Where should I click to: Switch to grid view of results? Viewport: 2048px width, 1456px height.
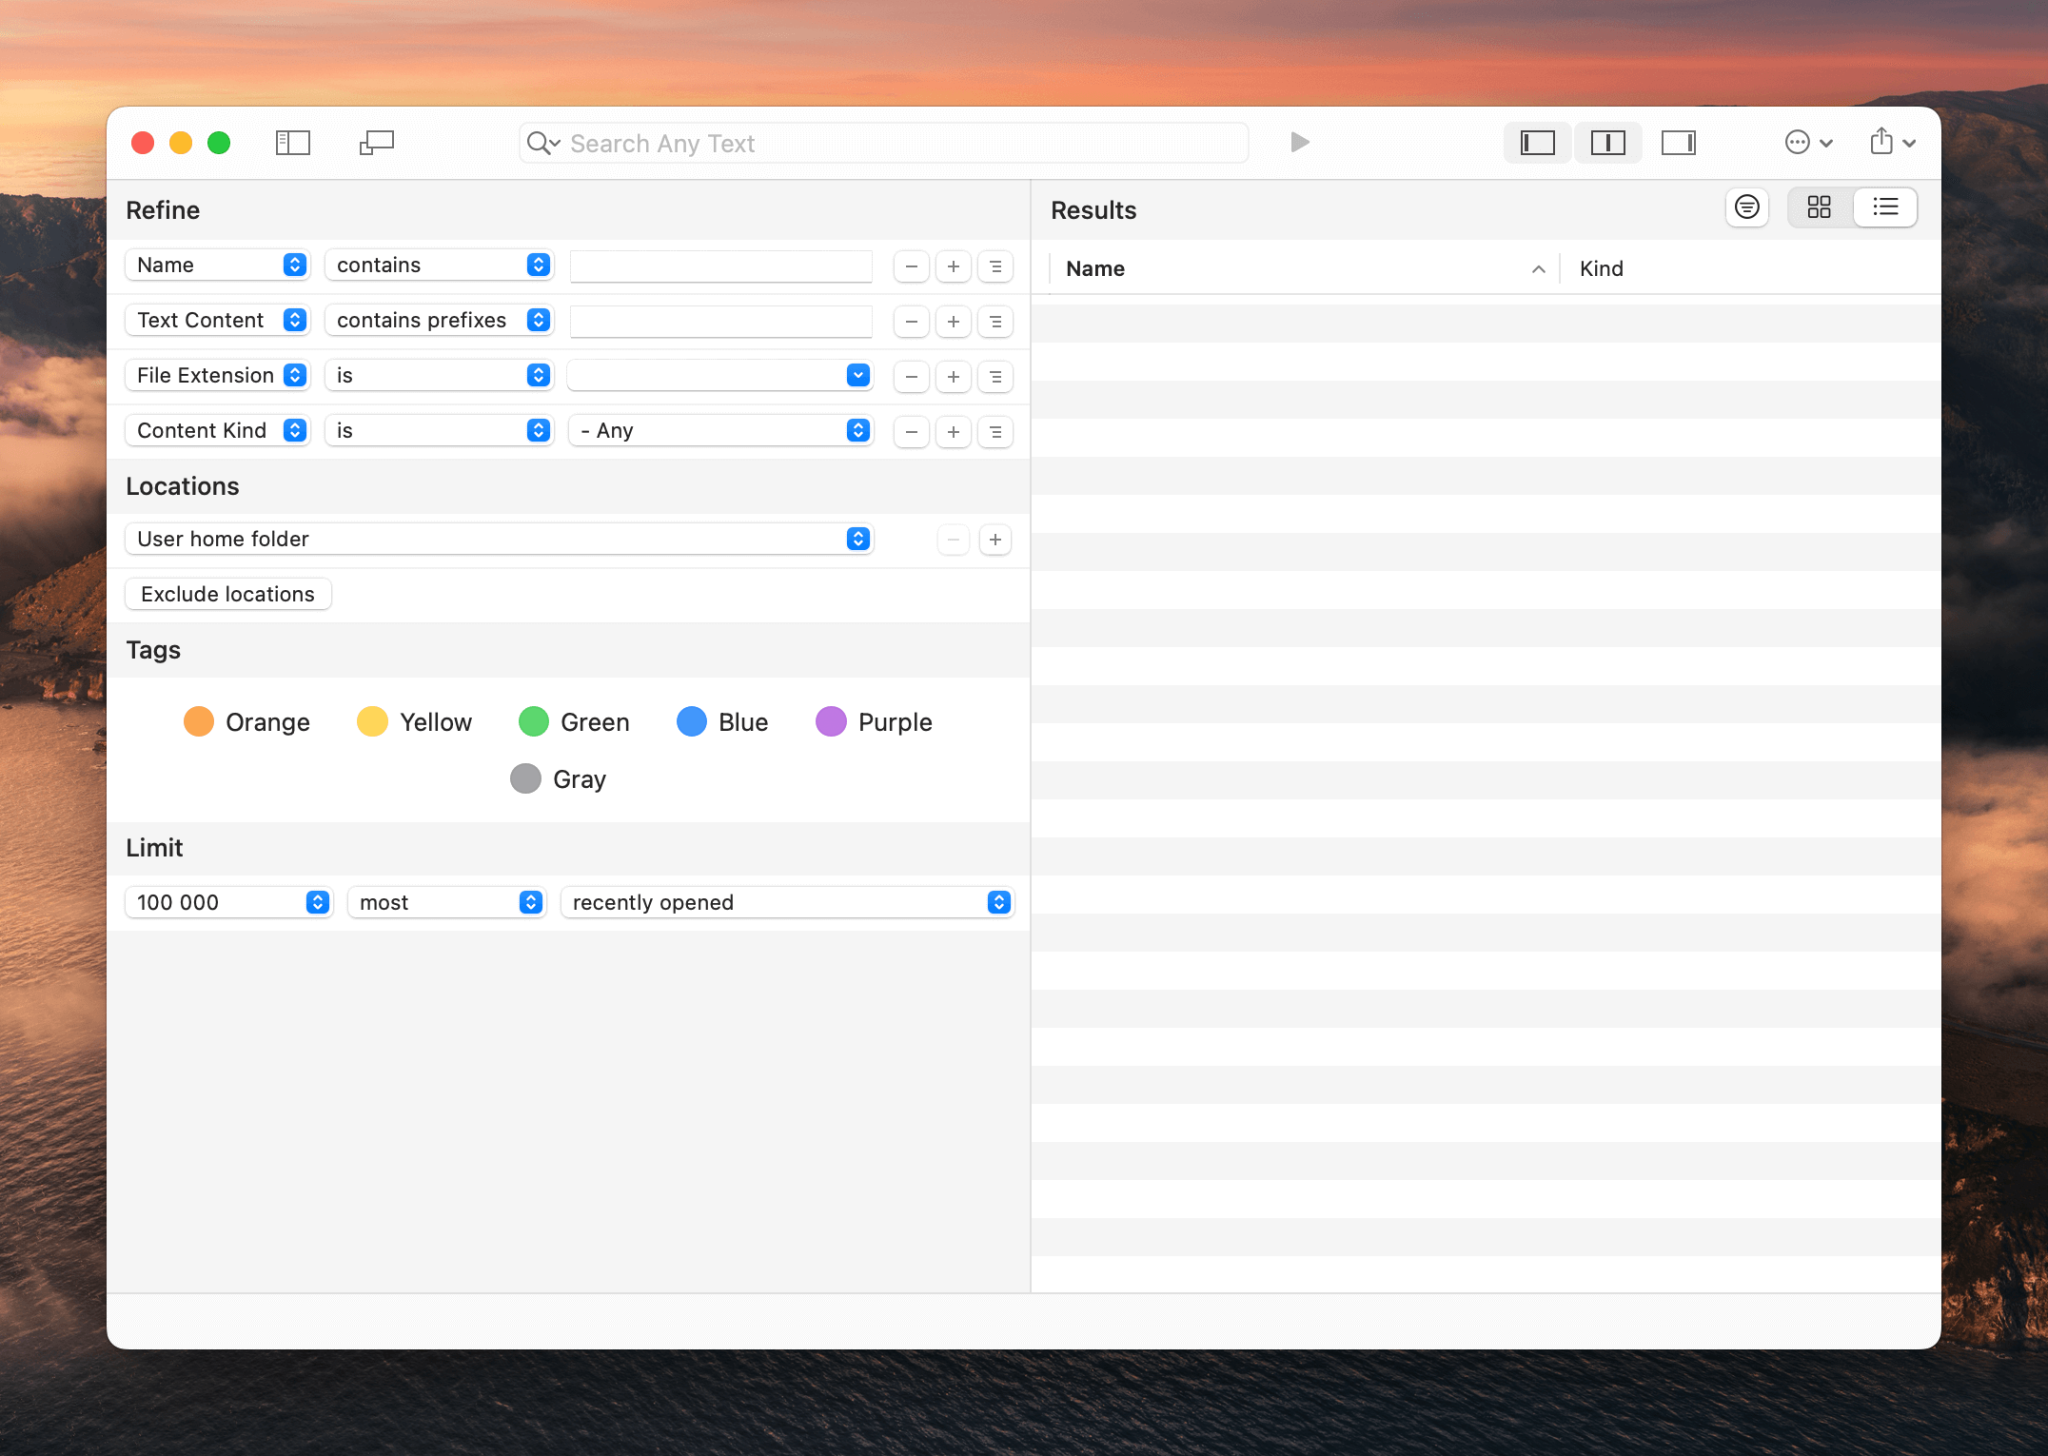pos(1819,207)
